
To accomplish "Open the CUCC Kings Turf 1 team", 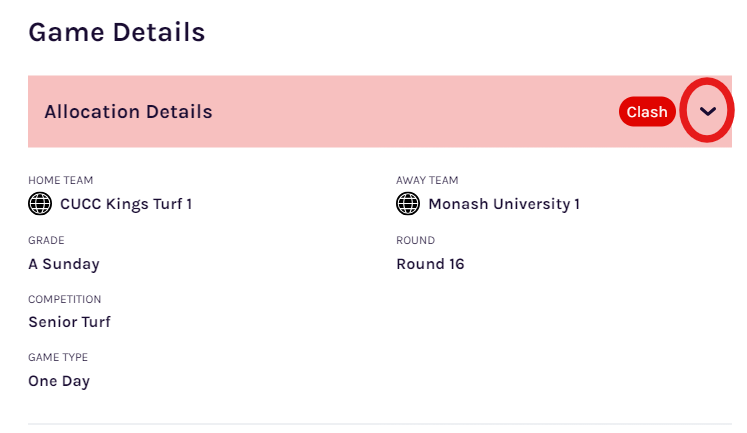I will pos(126,204).
